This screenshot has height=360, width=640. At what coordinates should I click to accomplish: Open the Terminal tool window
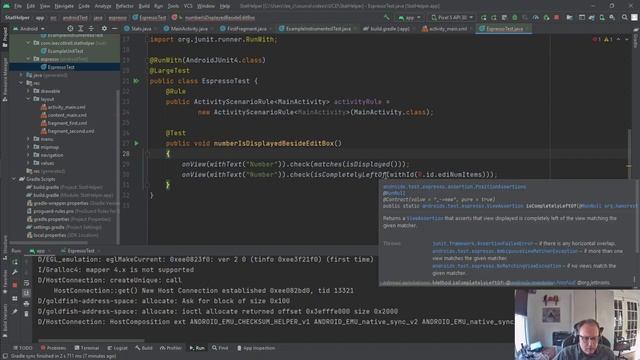[87, 348]
